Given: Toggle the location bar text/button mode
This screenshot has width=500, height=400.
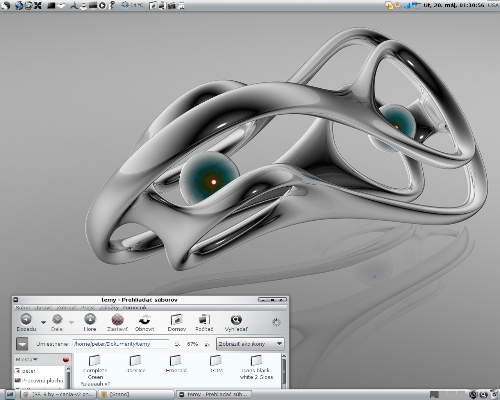Looking at the screenshot, I should point(22,344).
